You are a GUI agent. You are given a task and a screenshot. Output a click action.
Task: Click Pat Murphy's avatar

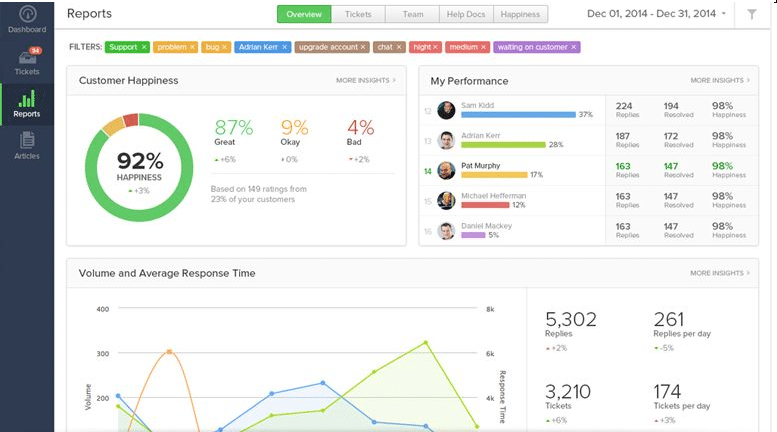coord(446,170)
